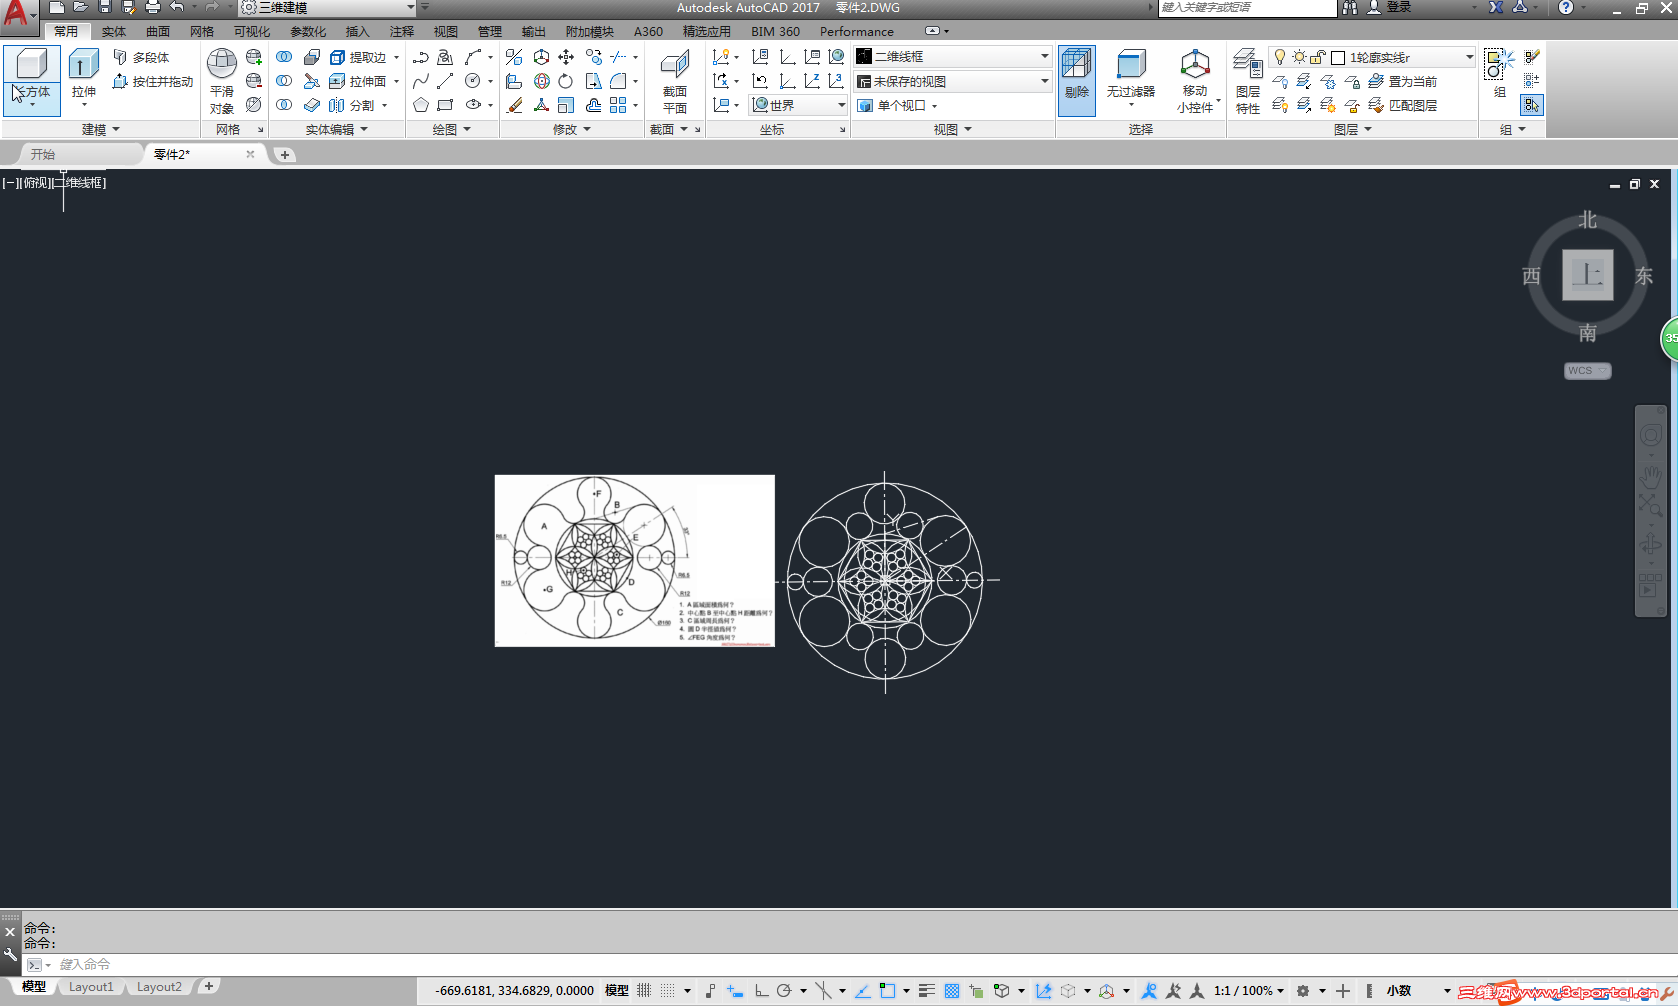Click the Move tool in Modify panel
The width and height of the screenshot is (1678, 1006).
[566, 57]
